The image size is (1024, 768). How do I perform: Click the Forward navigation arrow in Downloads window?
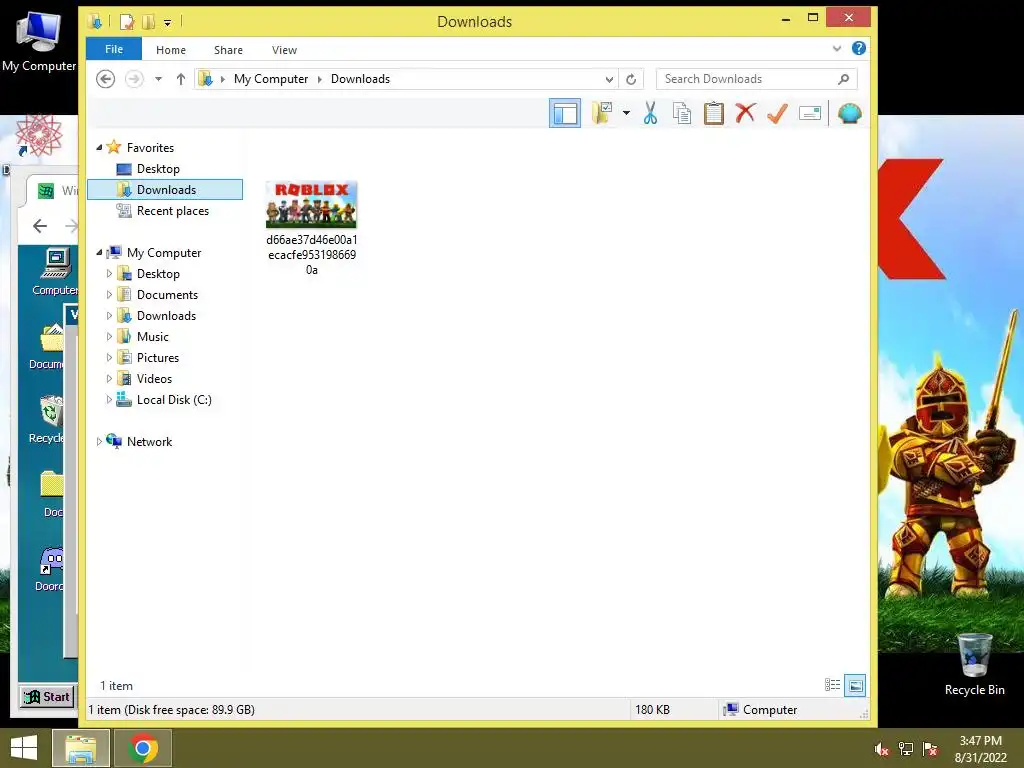click(134, 79)
